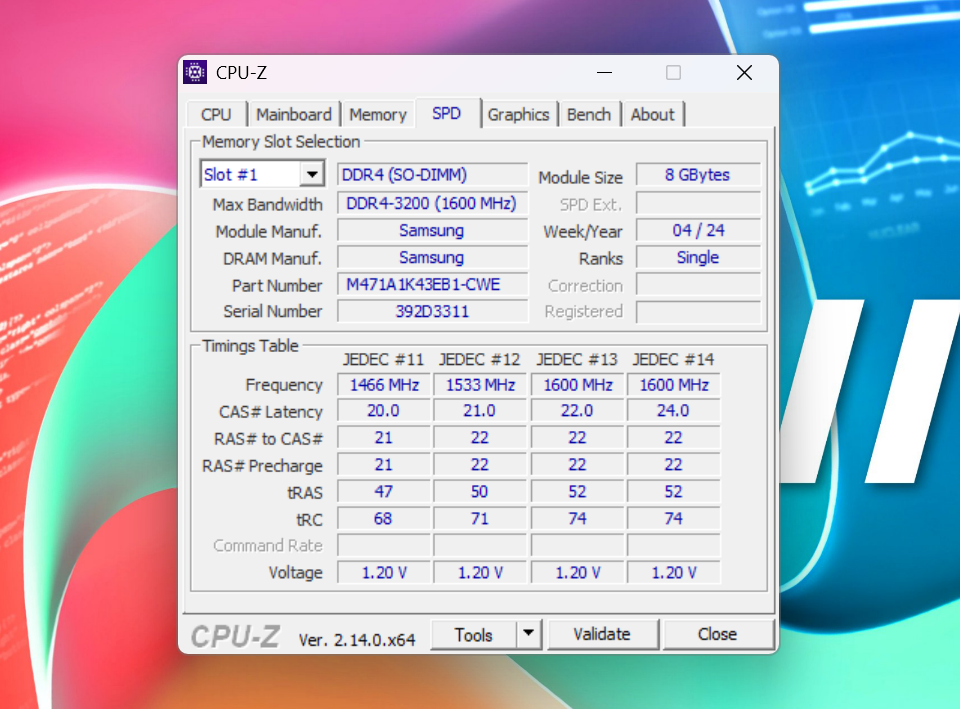This screenshot has width=960, height=709.
Task: Open the Bench tab
Action: click(x=589, y=114)
